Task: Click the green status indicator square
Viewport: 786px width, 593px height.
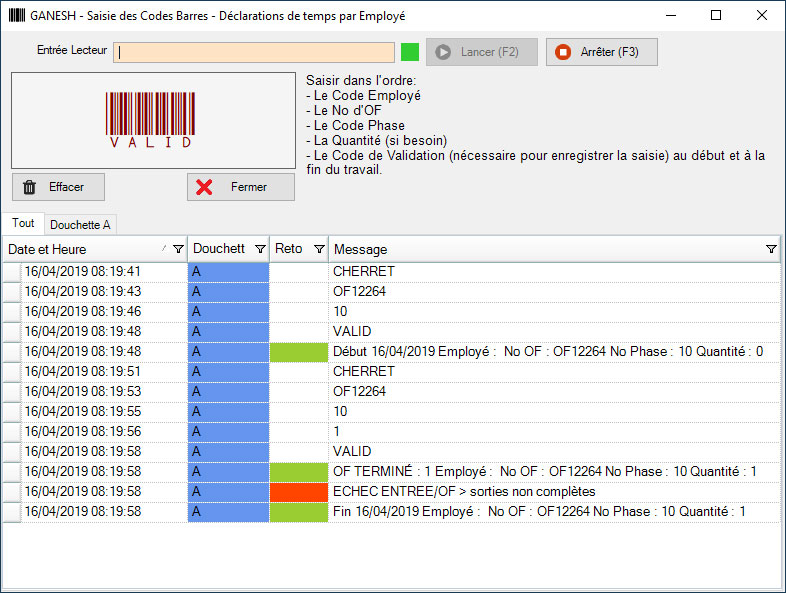Action: click(409, 52)
